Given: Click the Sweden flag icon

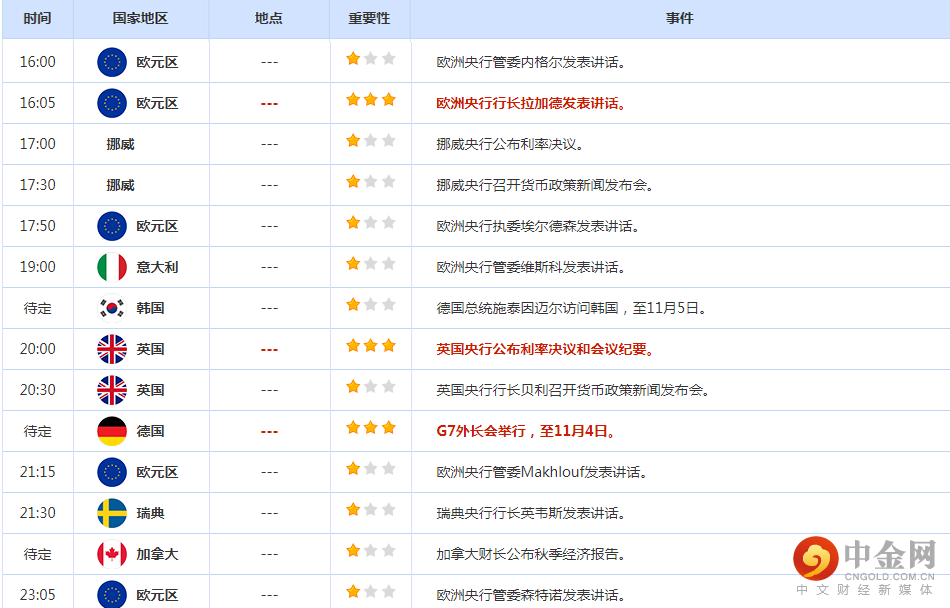Looking at the screenshot, I should [112, 513].
